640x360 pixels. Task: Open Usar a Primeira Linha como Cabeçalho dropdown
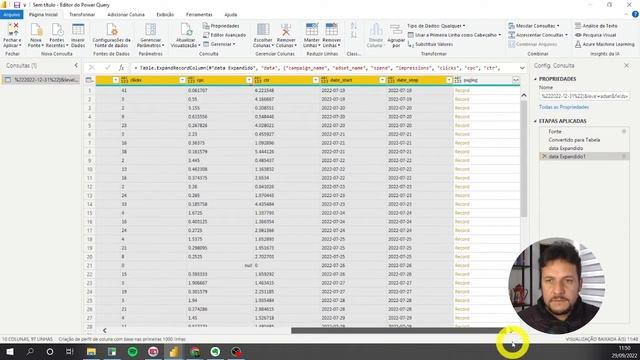tap(454, 35)
